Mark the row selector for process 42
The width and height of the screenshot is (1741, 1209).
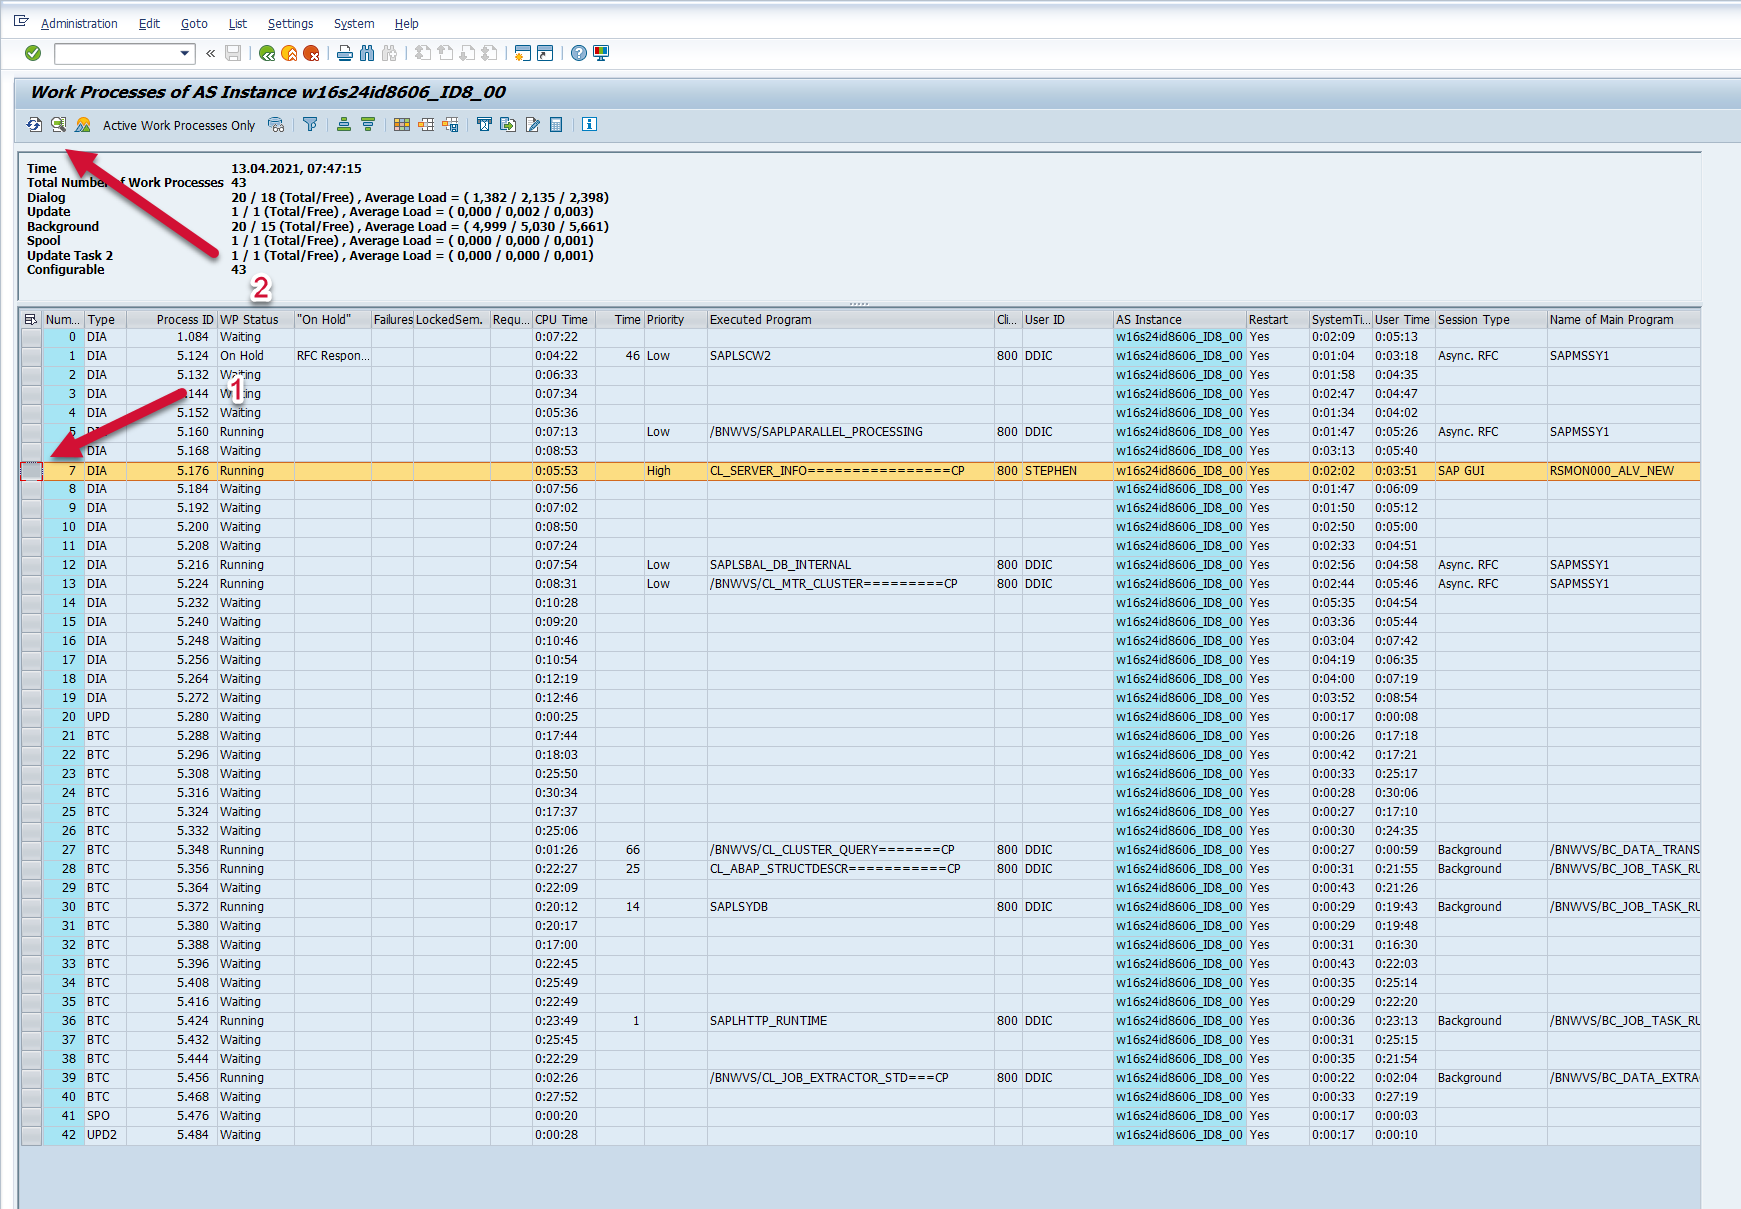(31, 1136)
